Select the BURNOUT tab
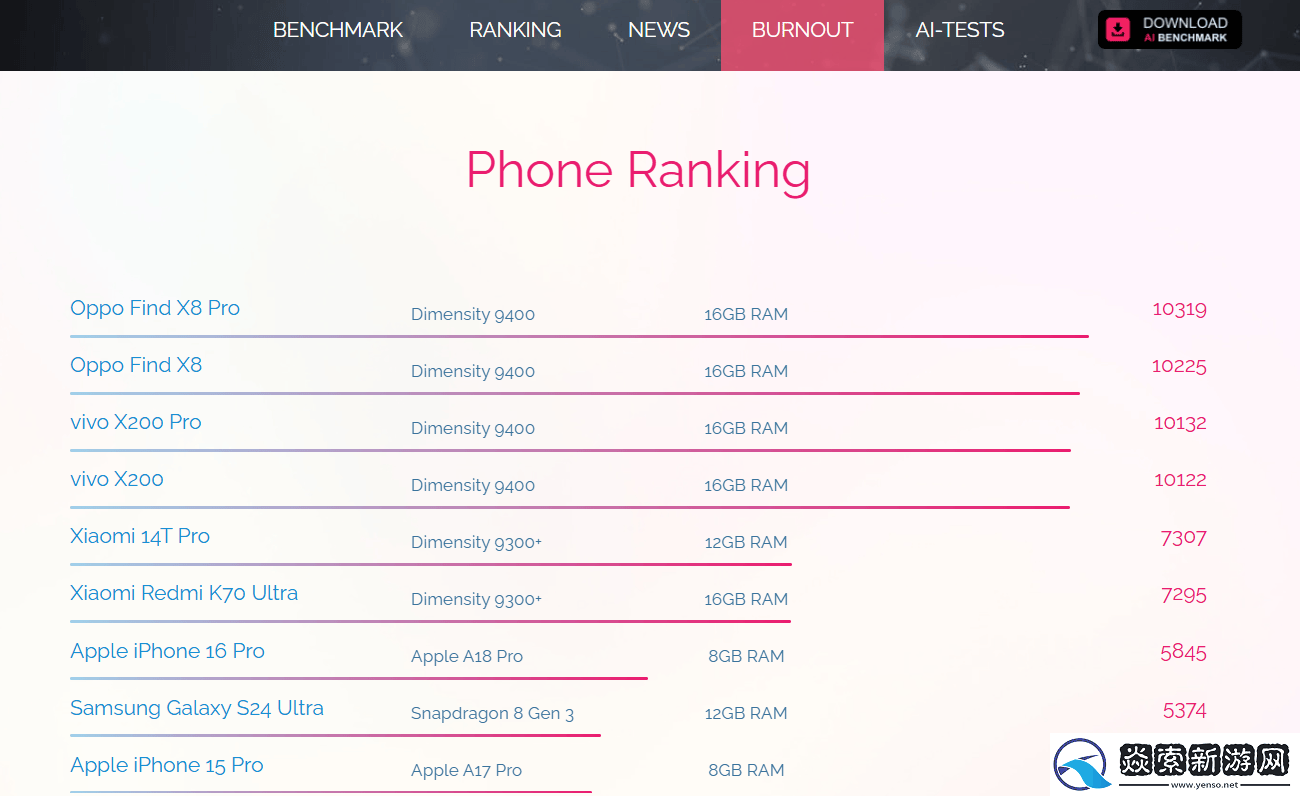 (x=802, y=30)
